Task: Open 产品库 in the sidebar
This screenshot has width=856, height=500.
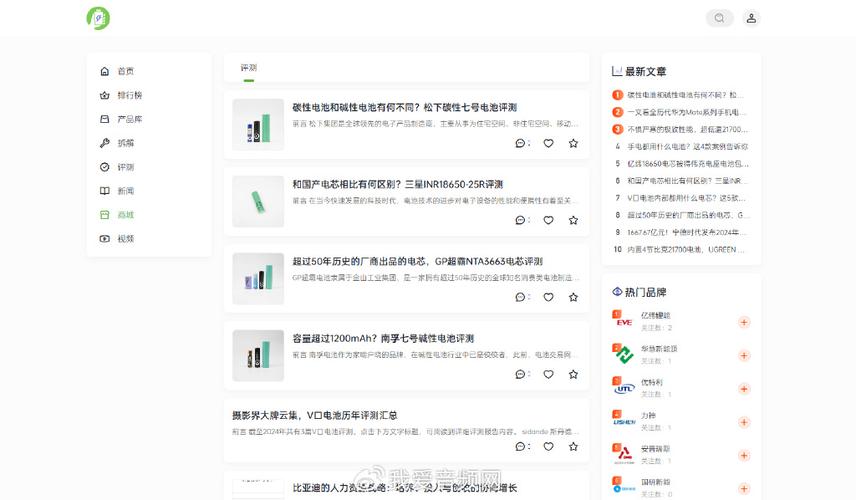Action: coord(129,119)
